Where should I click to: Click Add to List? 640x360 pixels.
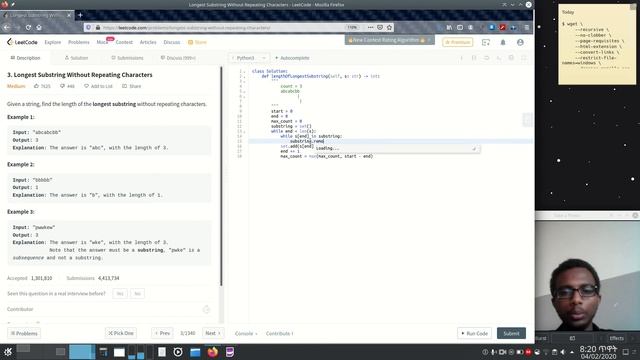(98, 86)
